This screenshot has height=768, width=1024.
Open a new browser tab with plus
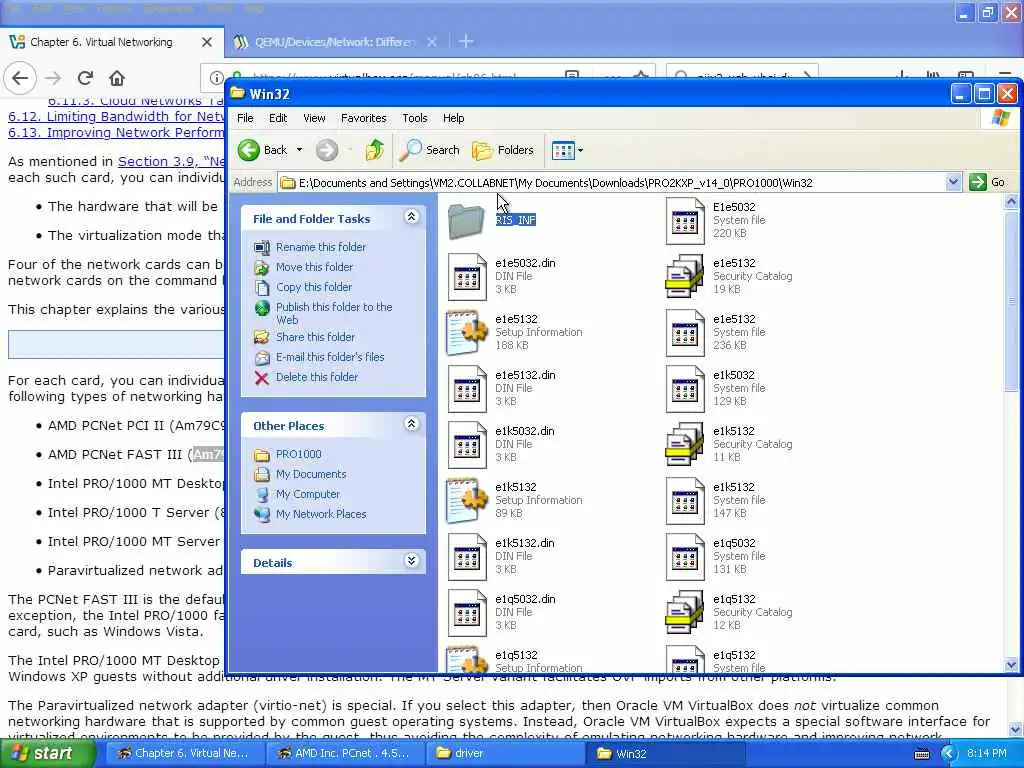coord(466,42)
